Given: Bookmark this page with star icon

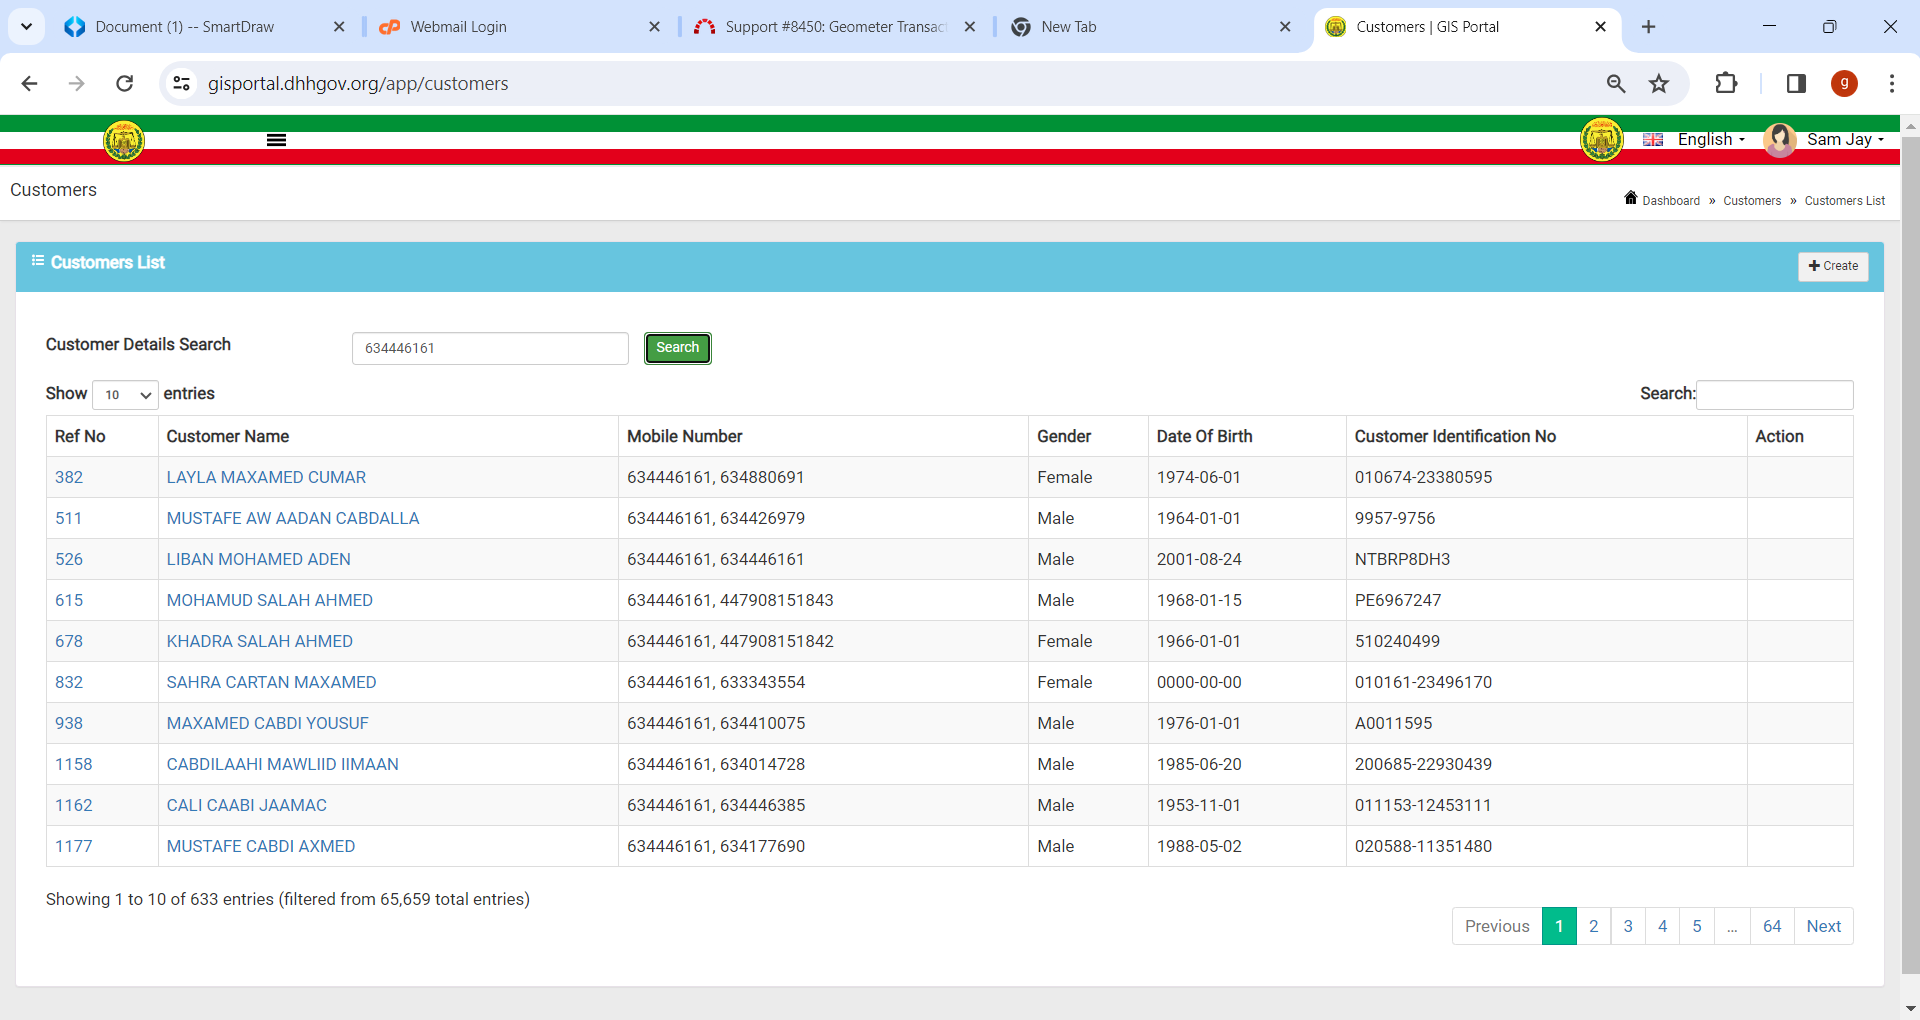Looking at the screenshot, I should tap(1659, 83).
